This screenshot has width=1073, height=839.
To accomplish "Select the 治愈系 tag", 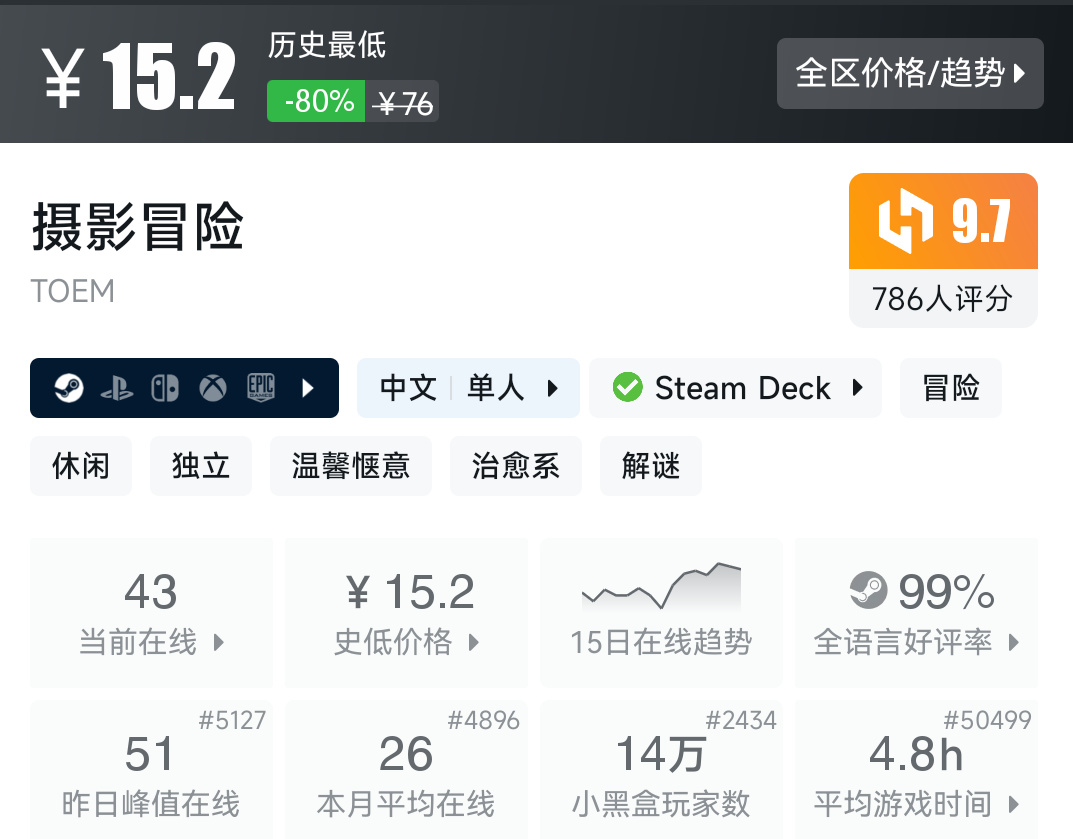I will coord(515,465).
